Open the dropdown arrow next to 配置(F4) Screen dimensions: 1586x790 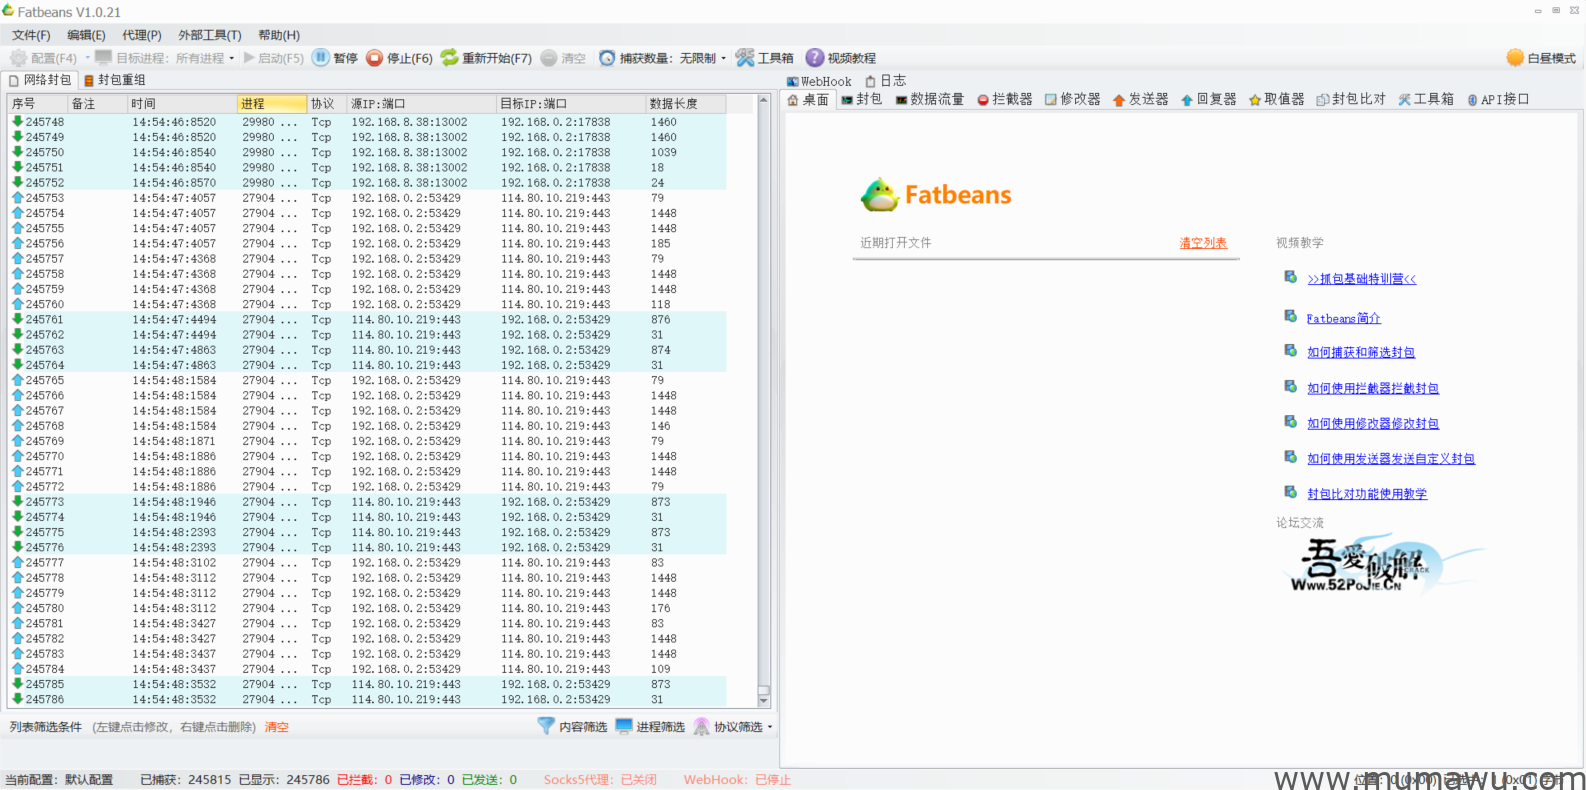[x=87, y=58]
